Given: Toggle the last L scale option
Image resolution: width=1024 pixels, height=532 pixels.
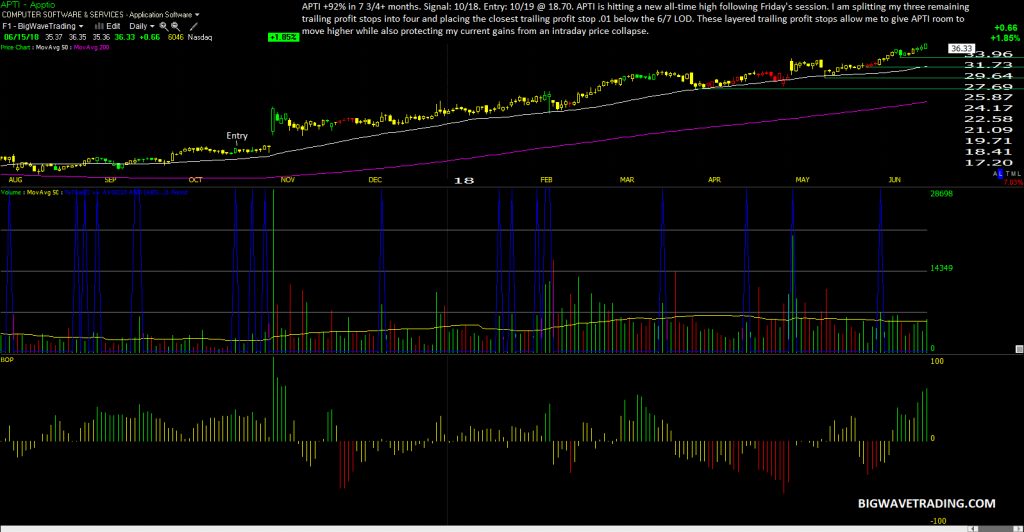Looking at the screenshot, I should [x=1018, y=174].
